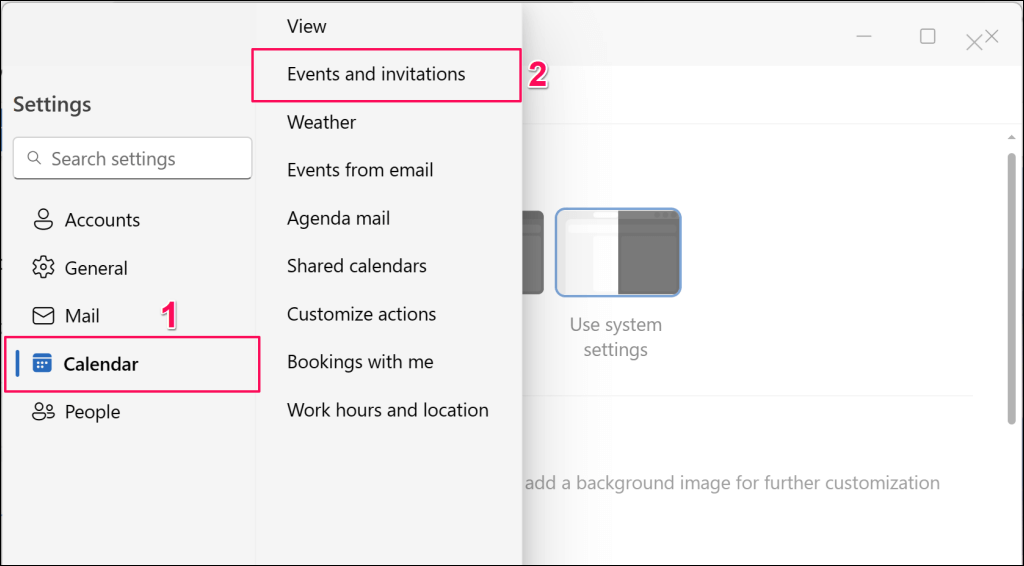Select the Use system settings theme thumbnail
The width and height of the screenshot is (1024, 566).
(x=618, y=253)
